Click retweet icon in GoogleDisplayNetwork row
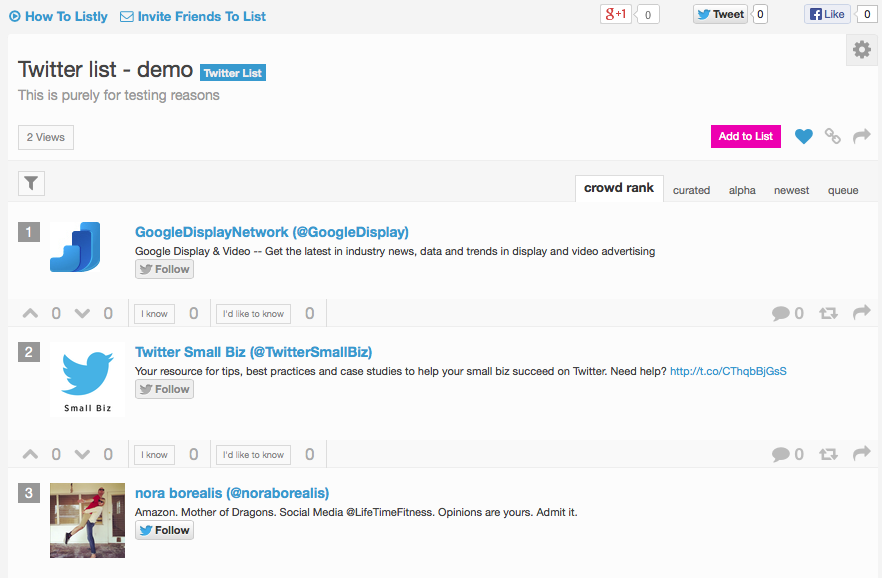The width and height of the screenshot is (882, 578). pos(828,313)
